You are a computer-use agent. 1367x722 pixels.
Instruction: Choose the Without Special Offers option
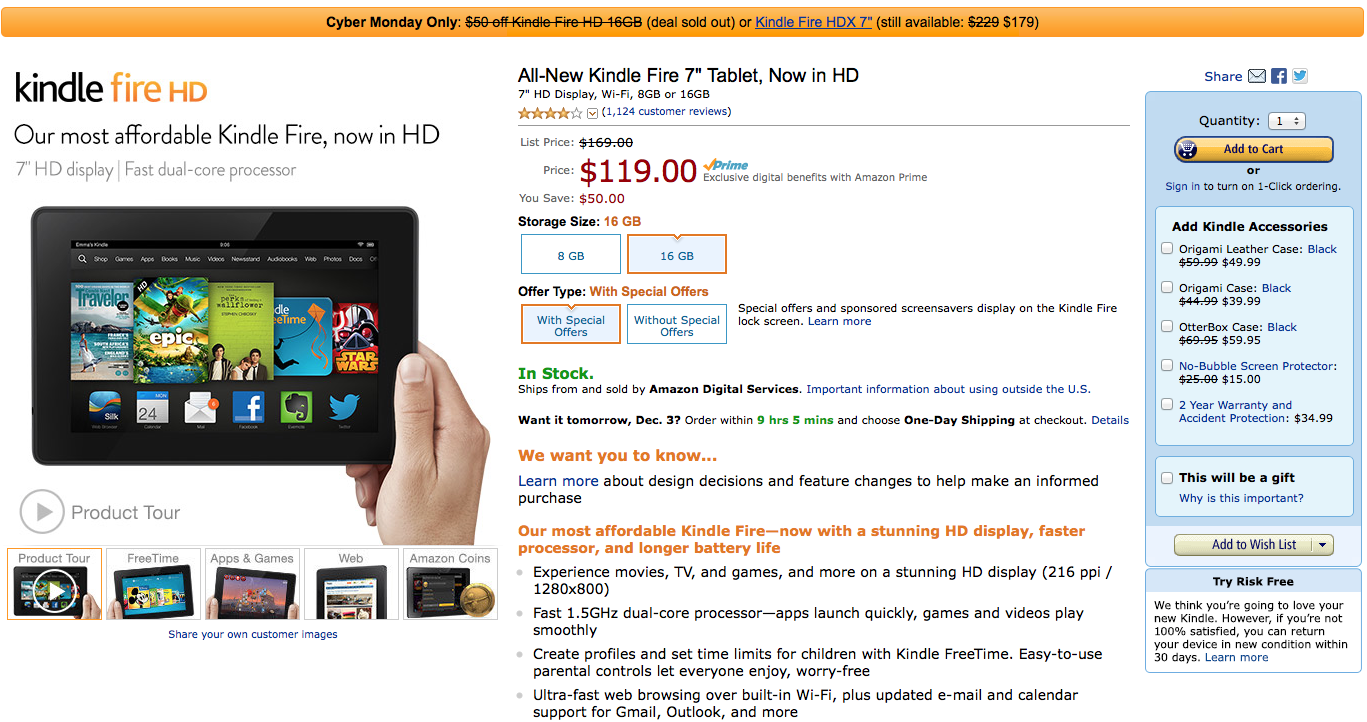pos(677,325)
